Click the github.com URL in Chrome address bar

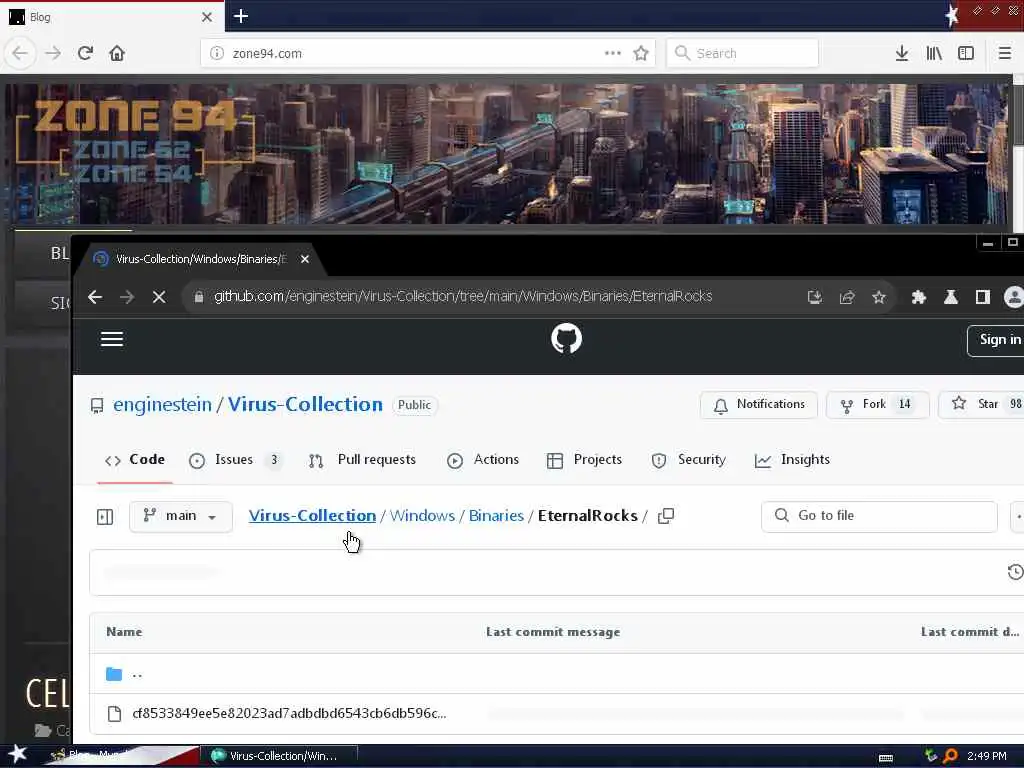463,296
